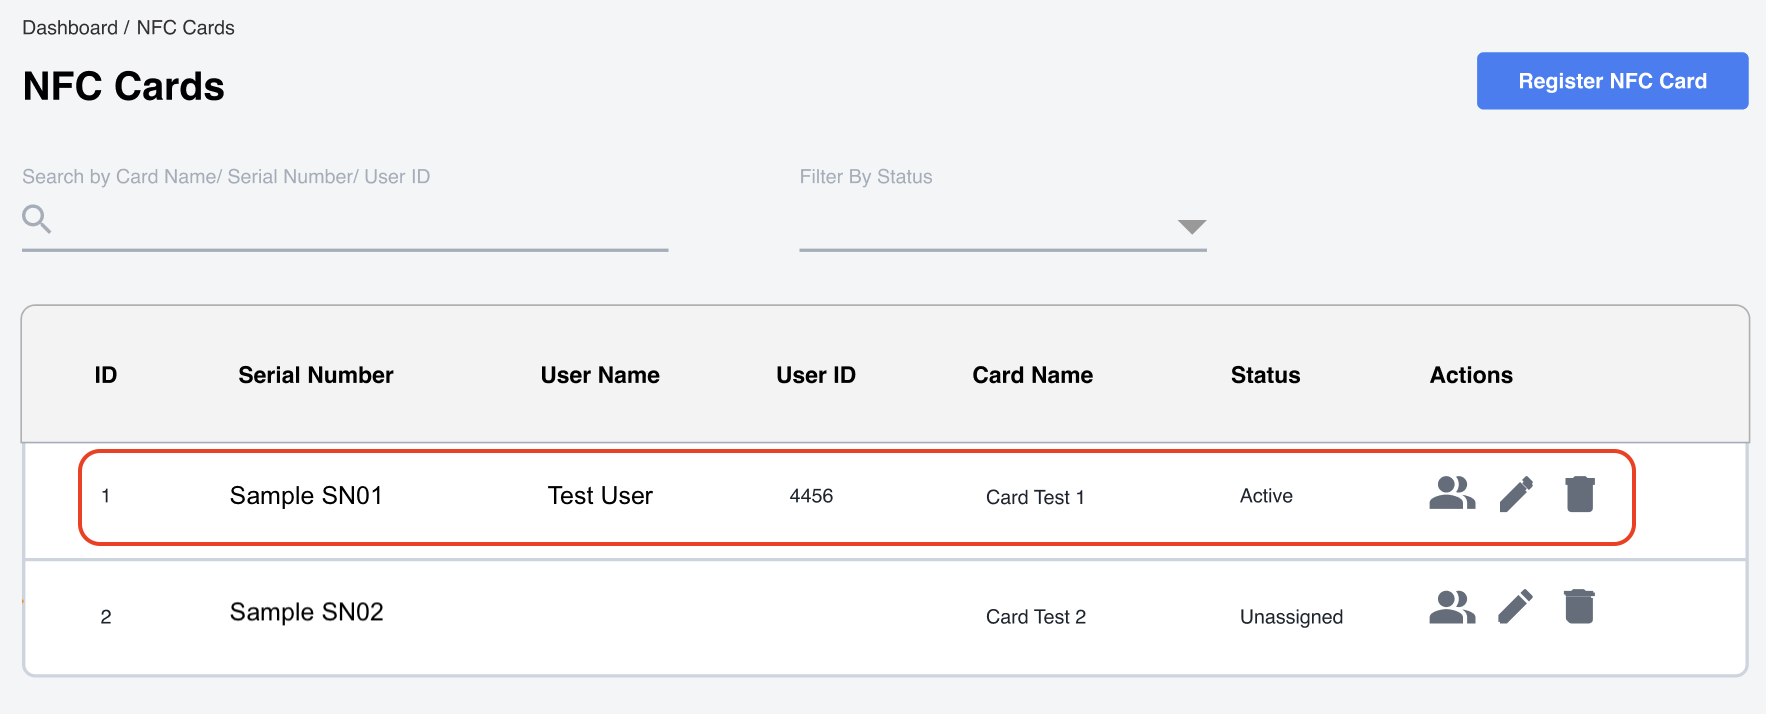
Task: Sort by Status column header
Action: [x=1265, y=375]
